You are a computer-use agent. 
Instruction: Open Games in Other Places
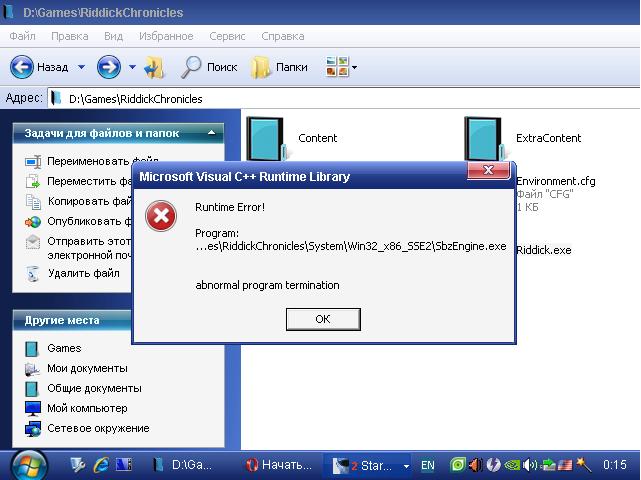pyautogui.click(x=64, y=348)
